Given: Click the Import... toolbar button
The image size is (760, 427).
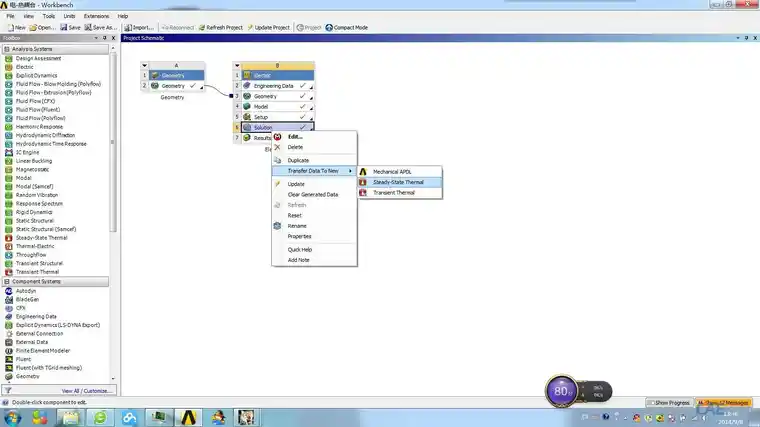Looking at the screenshot, I should pos(139,28).
